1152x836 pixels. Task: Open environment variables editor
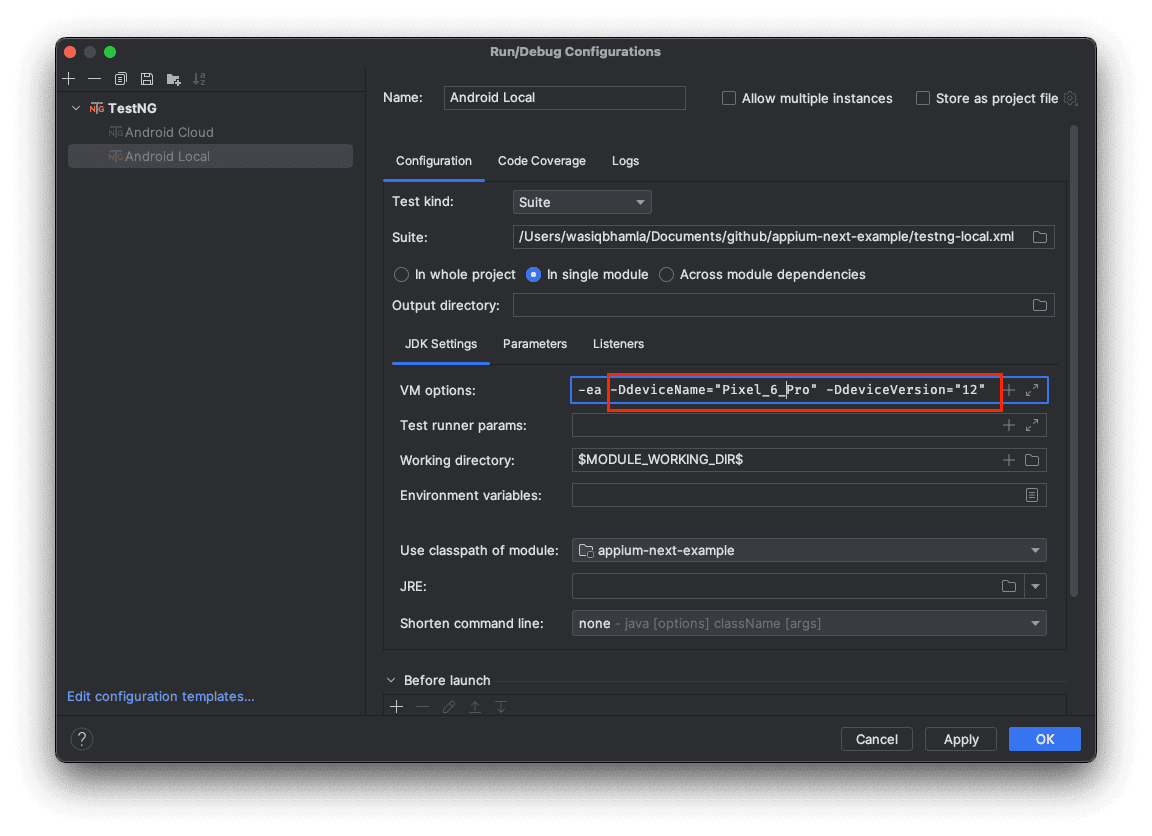1032,495
